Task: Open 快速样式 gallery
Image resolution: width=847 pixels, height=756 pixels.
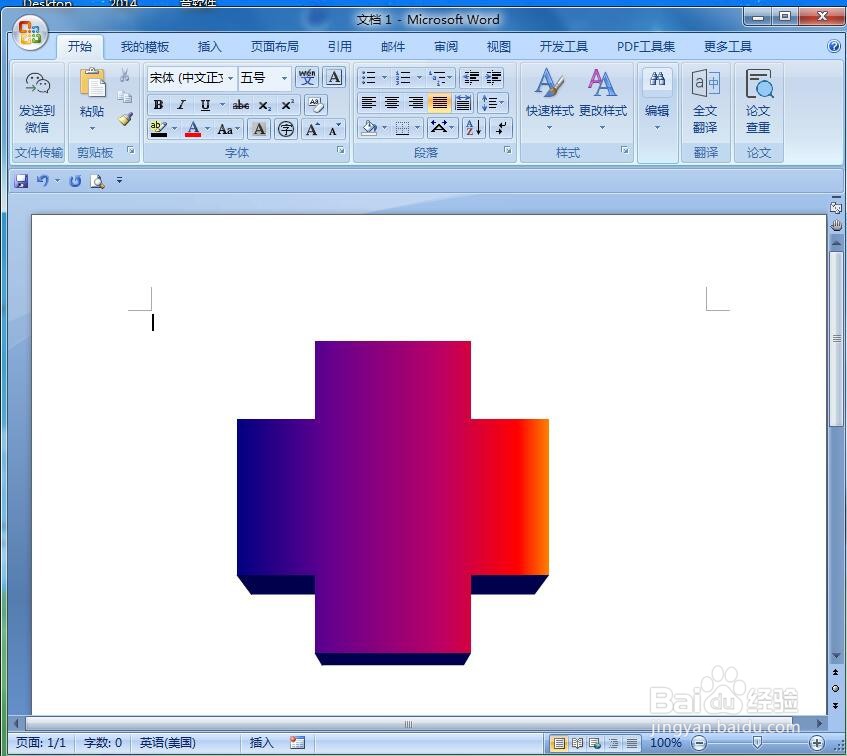Action: tap(549, 100)
